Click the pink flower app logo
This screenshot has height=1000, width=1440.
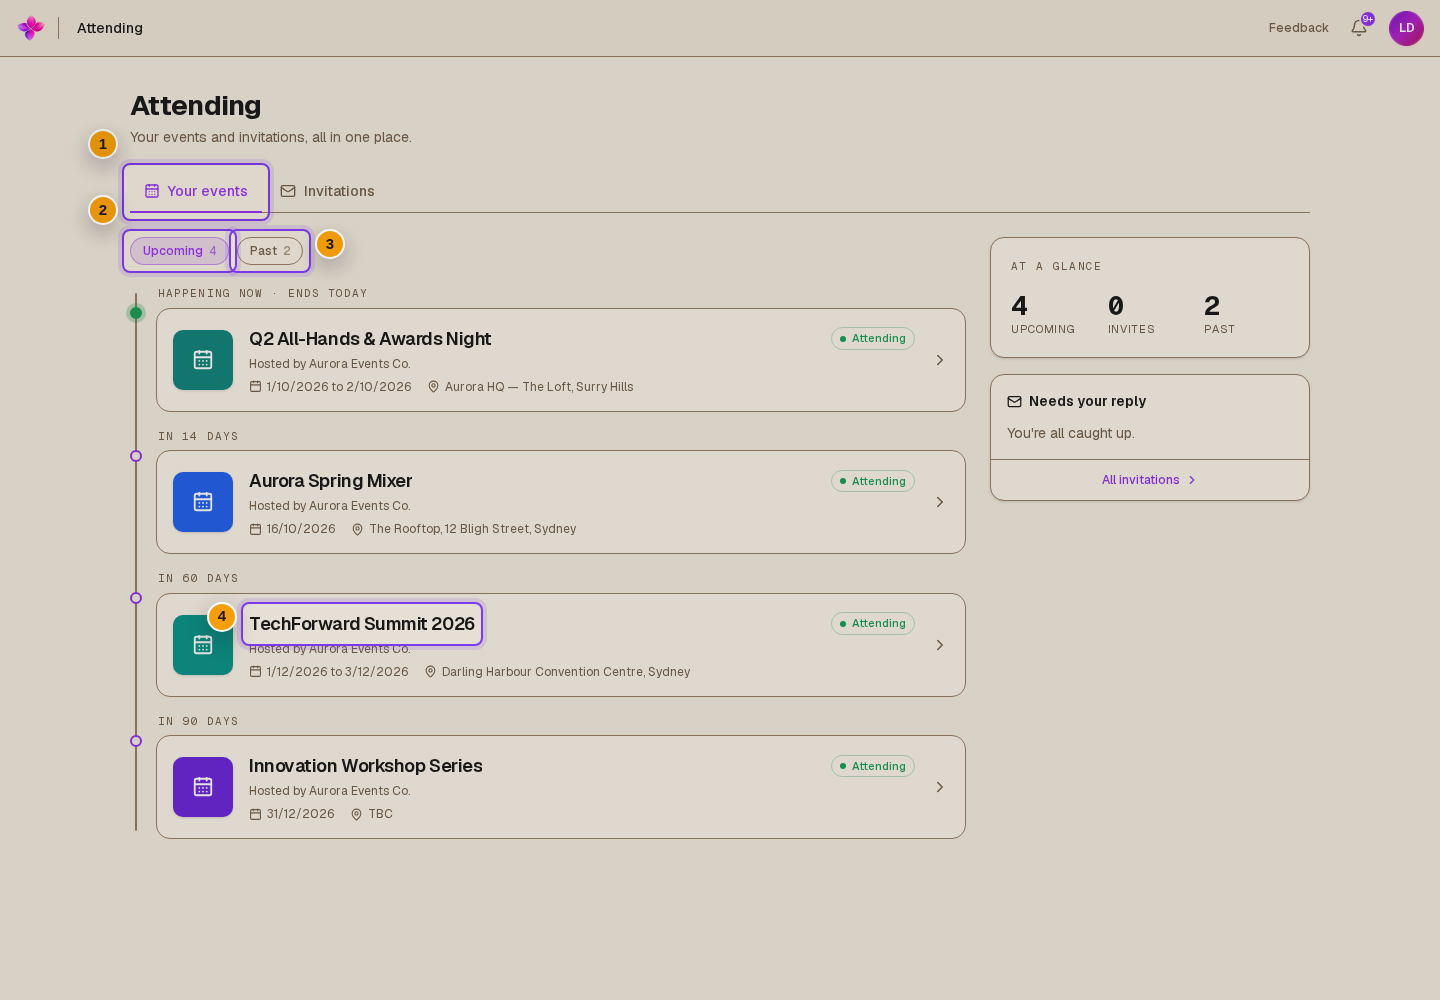(31, 28)
